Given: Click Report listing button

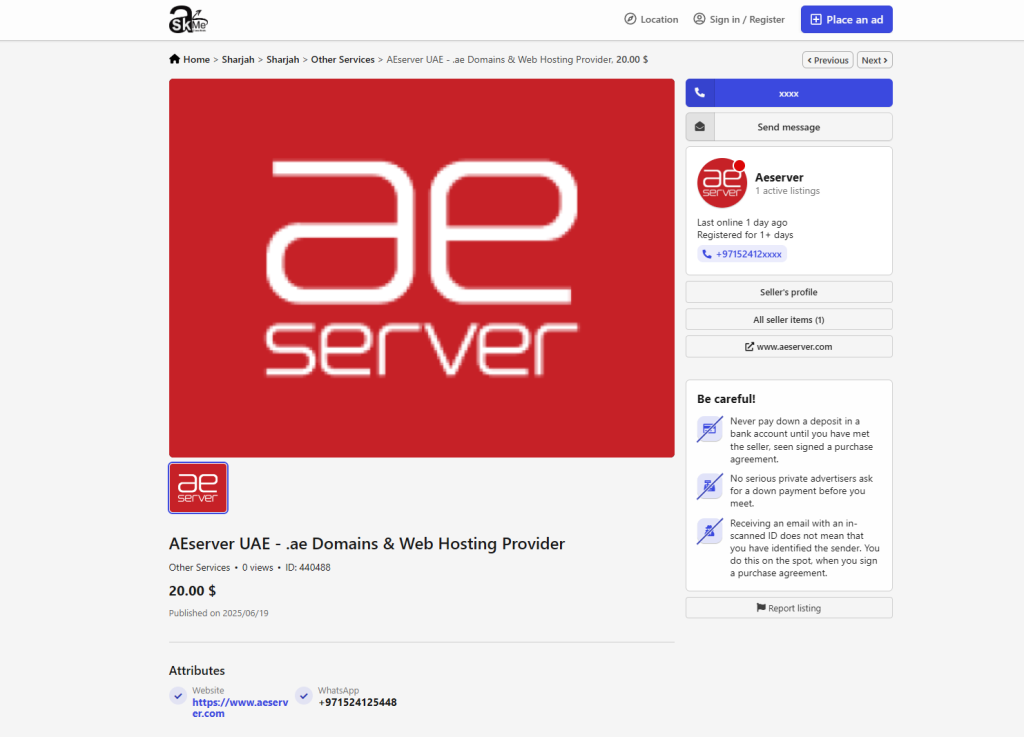Looking at the screenshot, I should click(789, 608).
